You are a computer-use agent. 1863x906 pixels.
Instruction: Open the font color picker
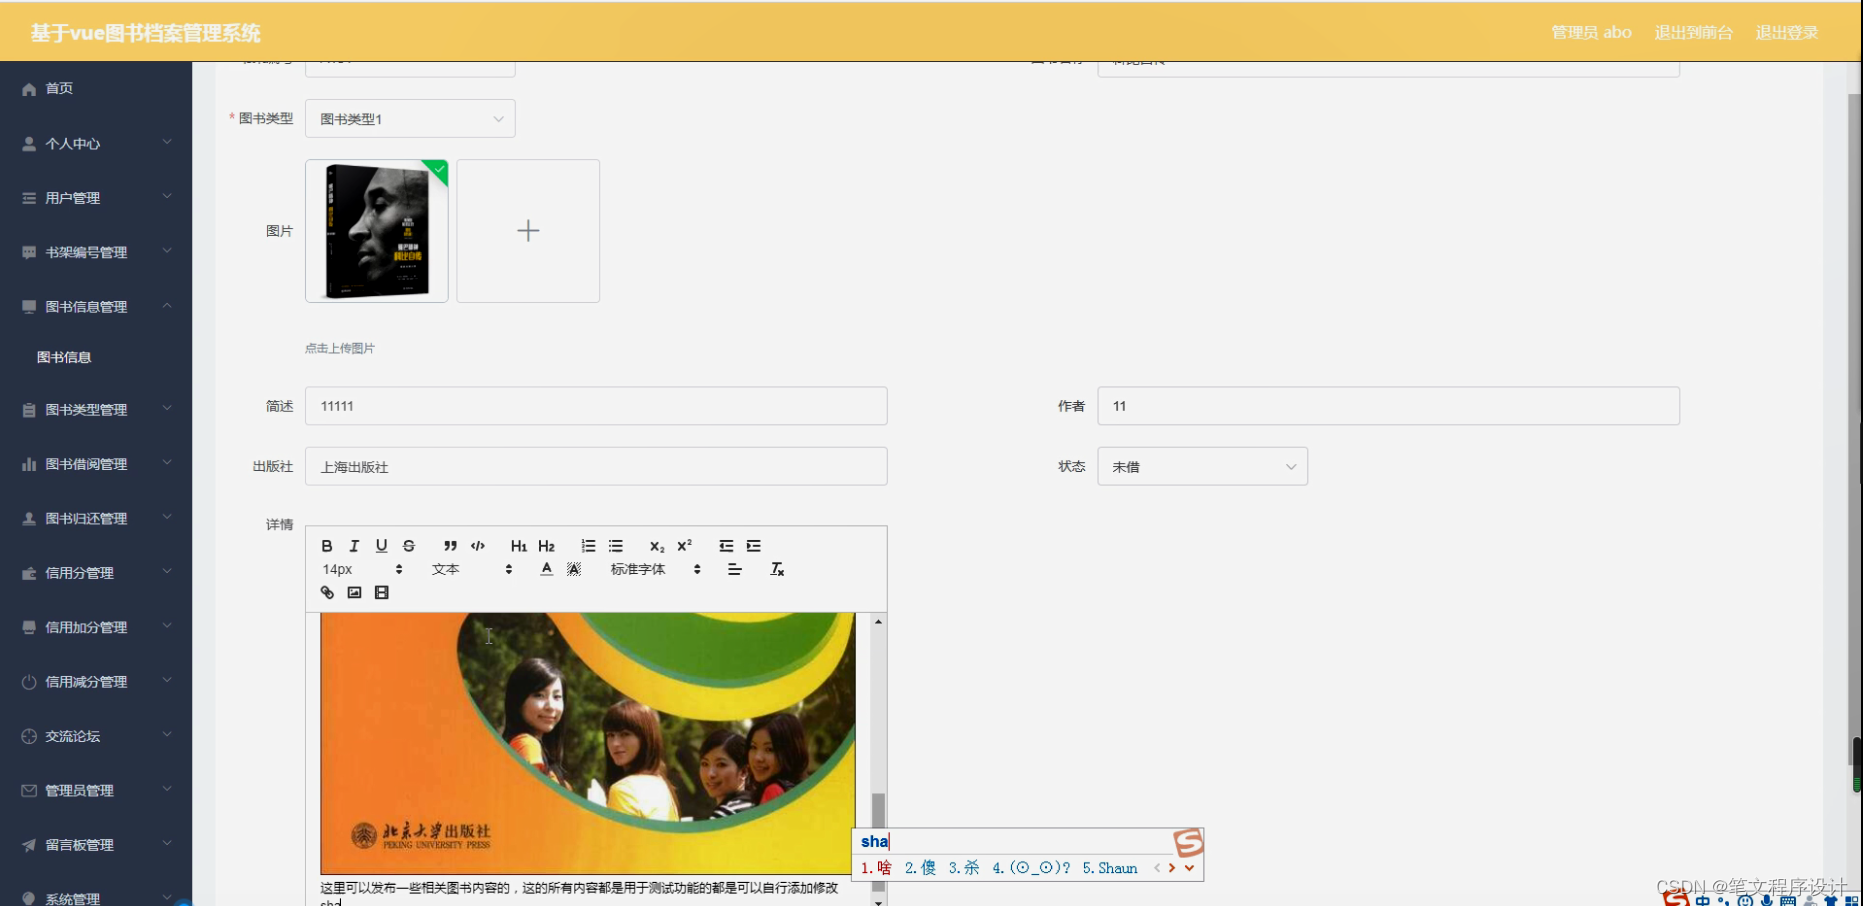546,568
